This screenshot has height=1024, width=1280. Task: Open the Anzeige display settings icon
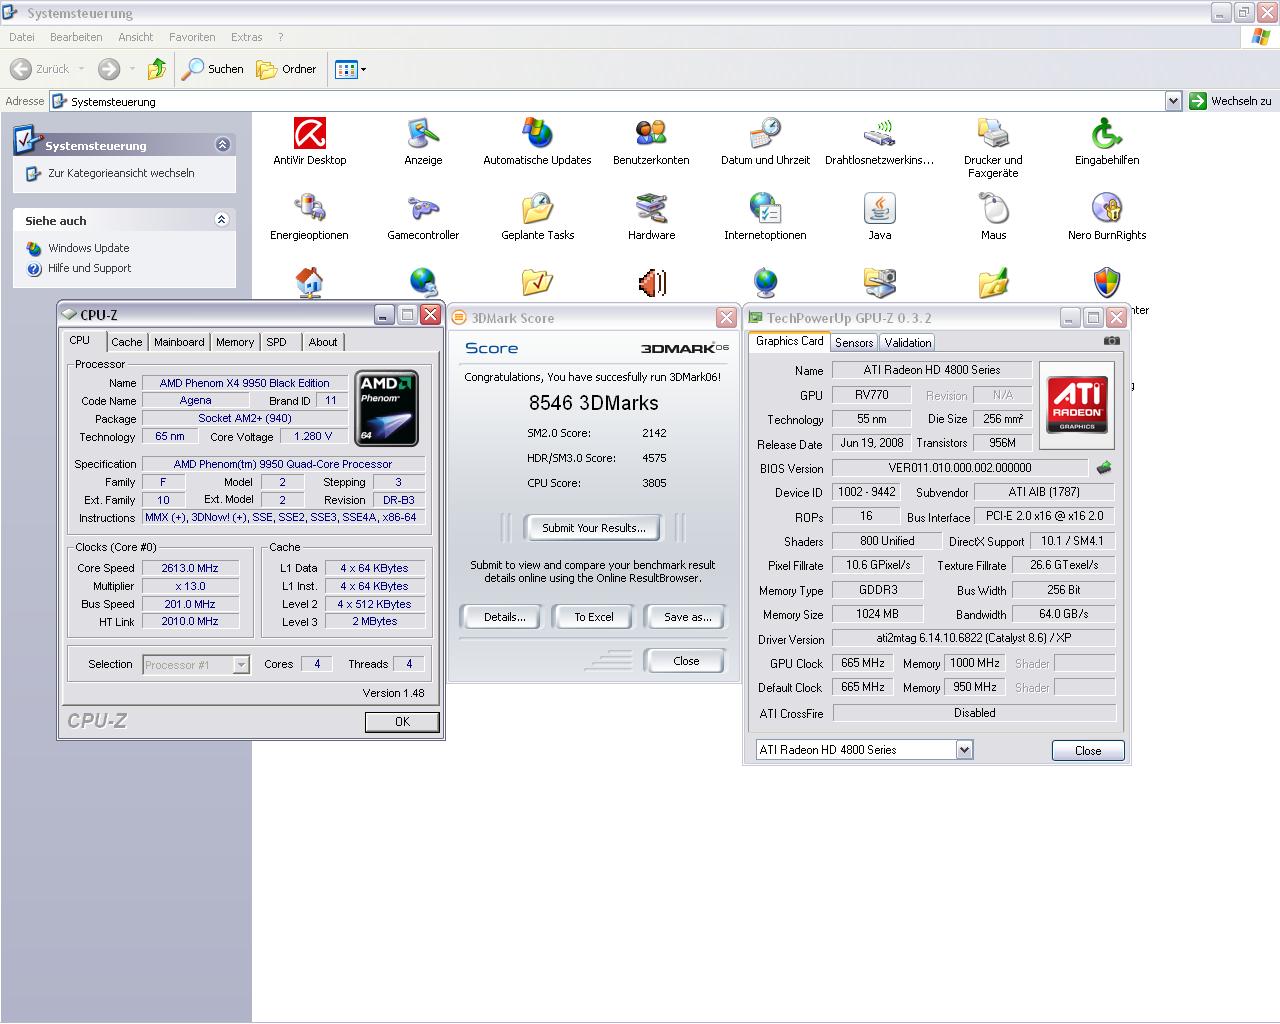pos(423,142)
